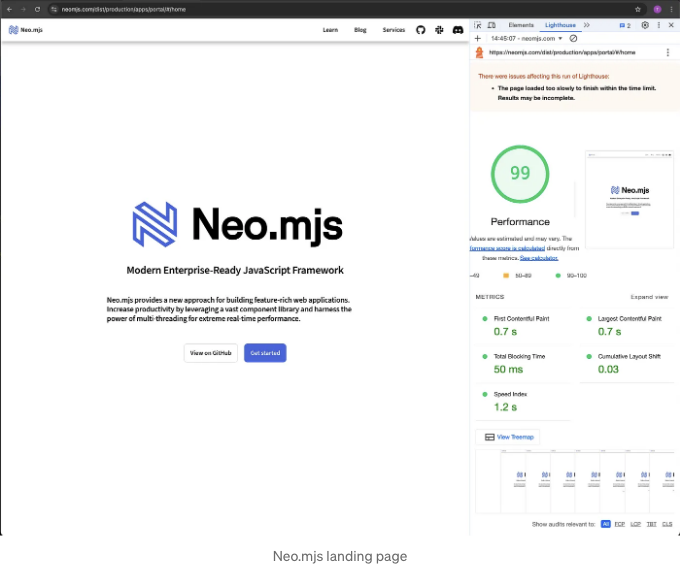Click the 90–100 green legend entry
The height and width of the screenshot is (566, 680).
coord(571,276)
